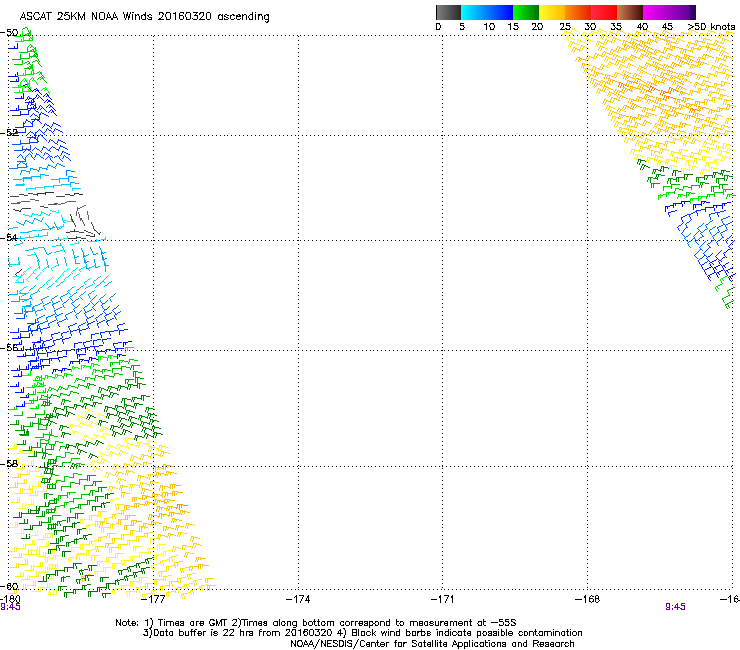
Task: Click the -52 latitude axis label
Action: point(9,133)
